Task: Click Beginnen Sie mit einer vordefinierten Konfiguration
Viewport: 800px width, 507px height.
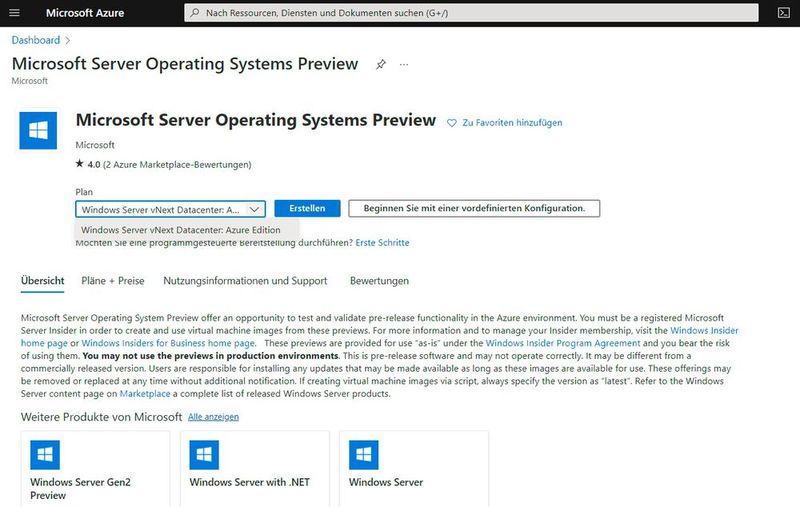Action: (474, 208)
